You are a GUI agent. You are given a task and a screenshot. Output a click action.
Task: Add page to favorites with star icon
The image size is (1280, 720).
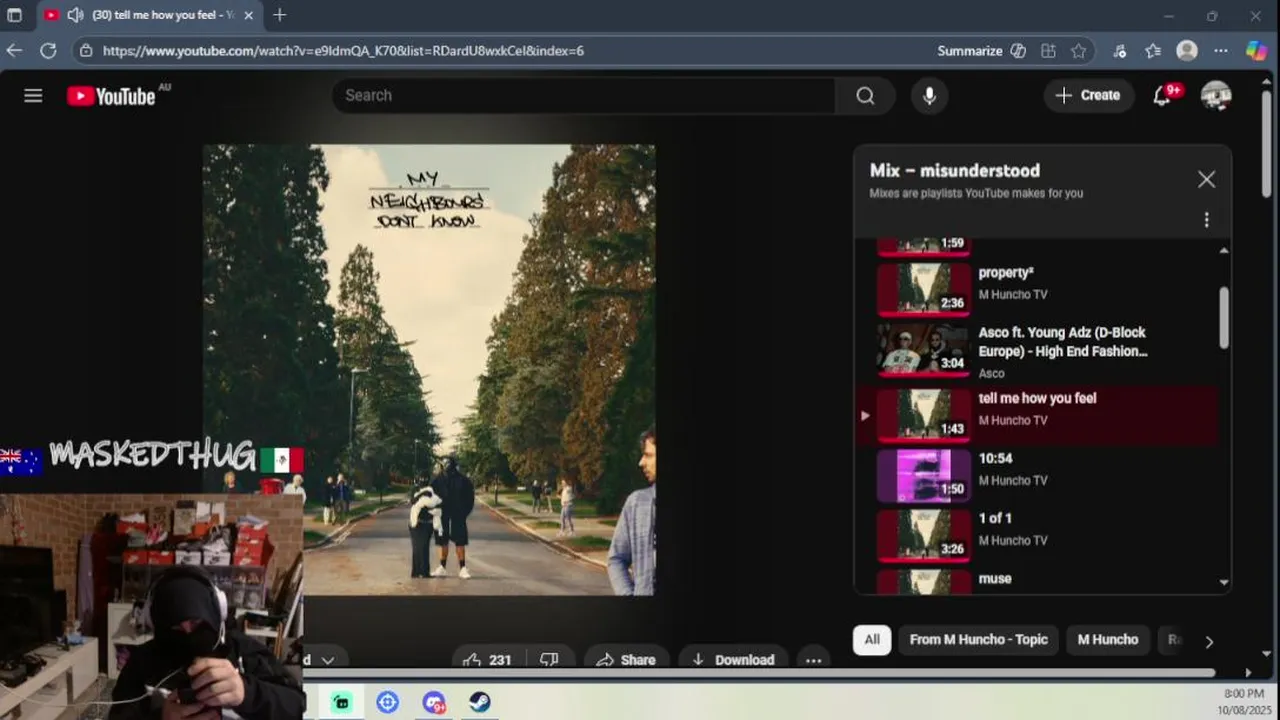(x=1078, y=50)
